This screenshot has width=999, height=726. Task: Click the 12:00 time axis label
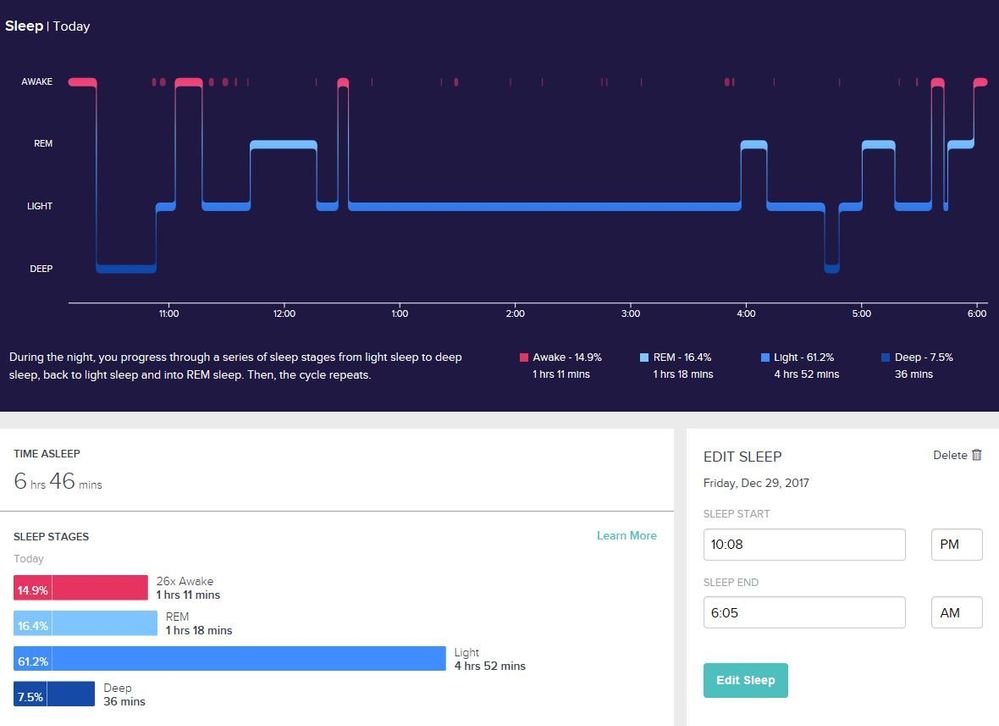point(284,313)
